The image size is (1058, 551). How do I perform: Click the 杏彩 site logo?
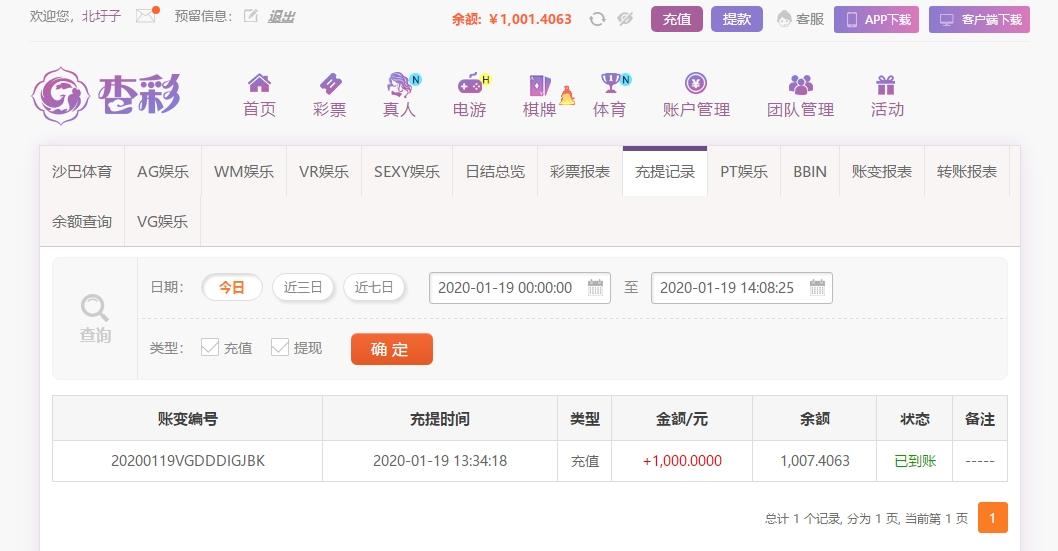[106, 95]
